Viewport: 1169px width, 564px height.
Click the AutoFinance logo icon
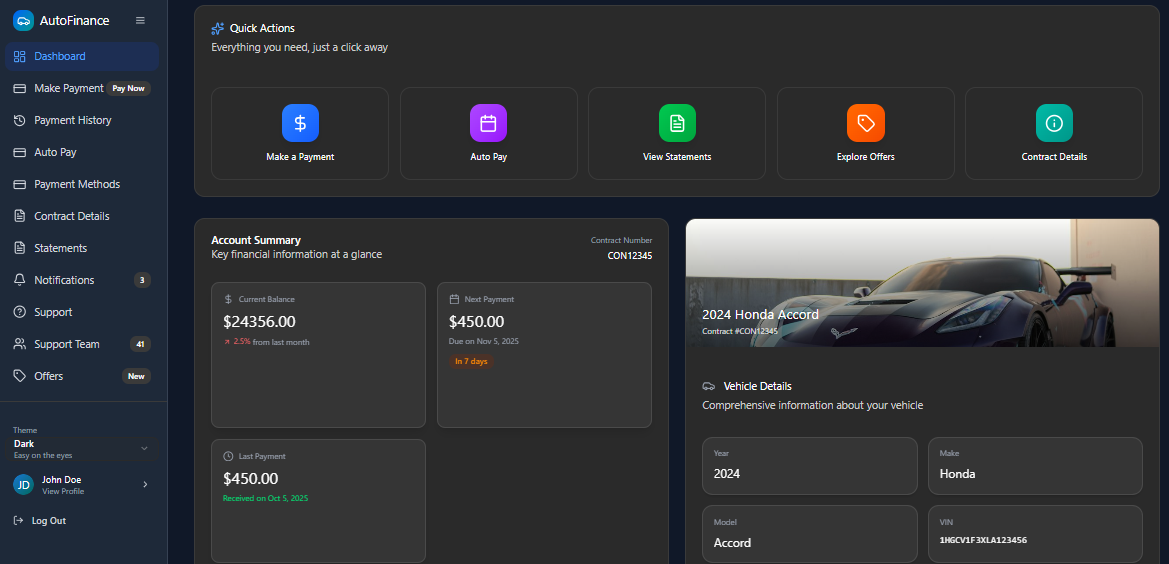pyautogui.click(x=23, y=20)
